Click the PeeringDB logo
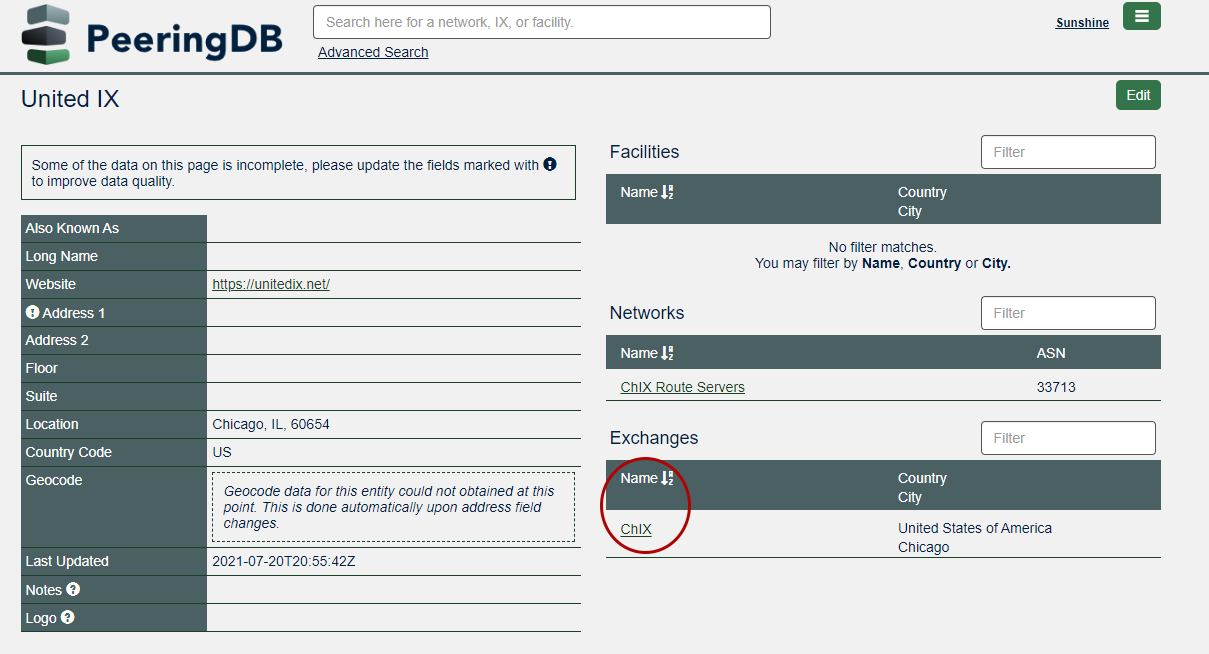The image size is (1209, 654). coord(152,36)
